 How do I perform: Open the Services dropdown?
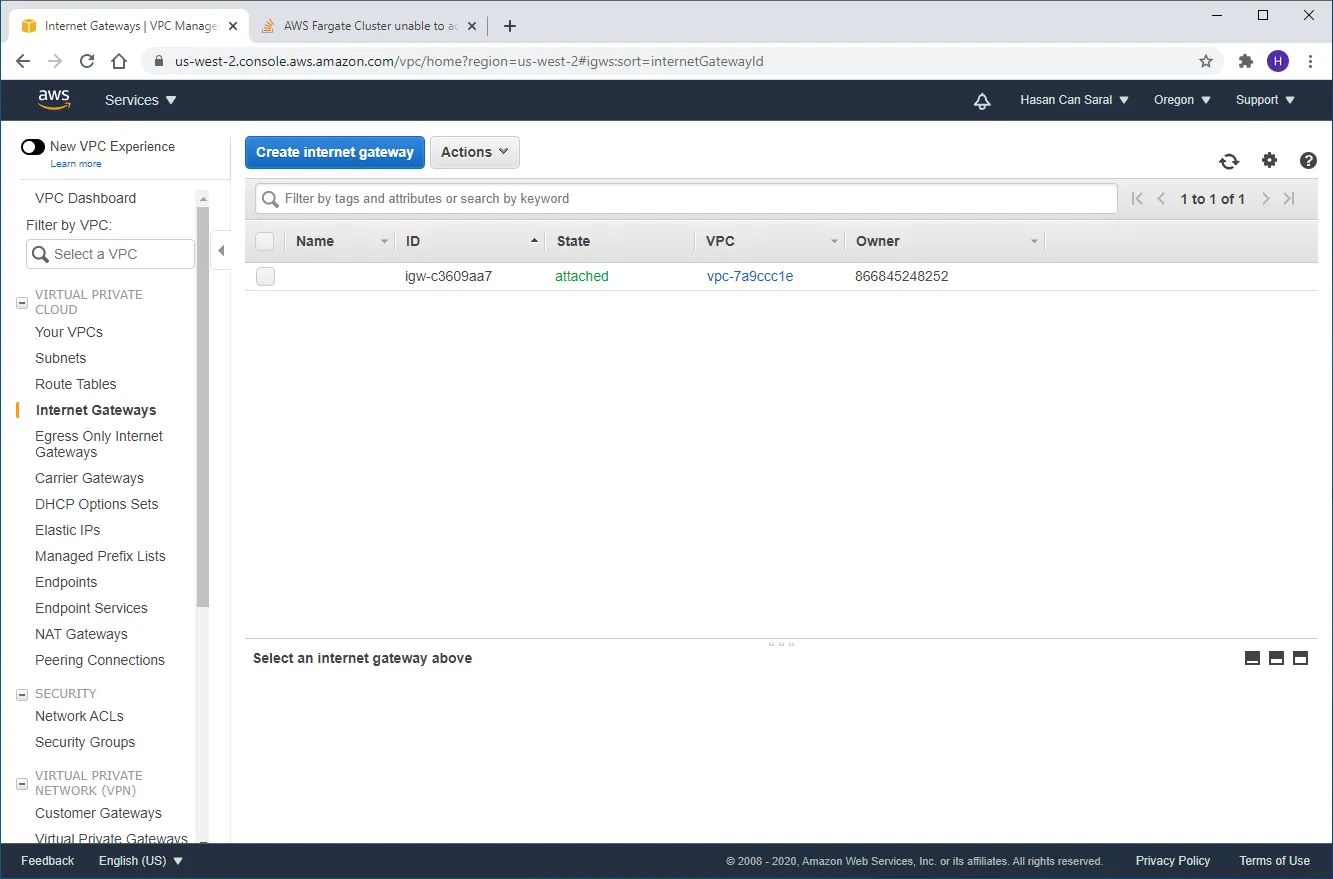pos(141,100)
